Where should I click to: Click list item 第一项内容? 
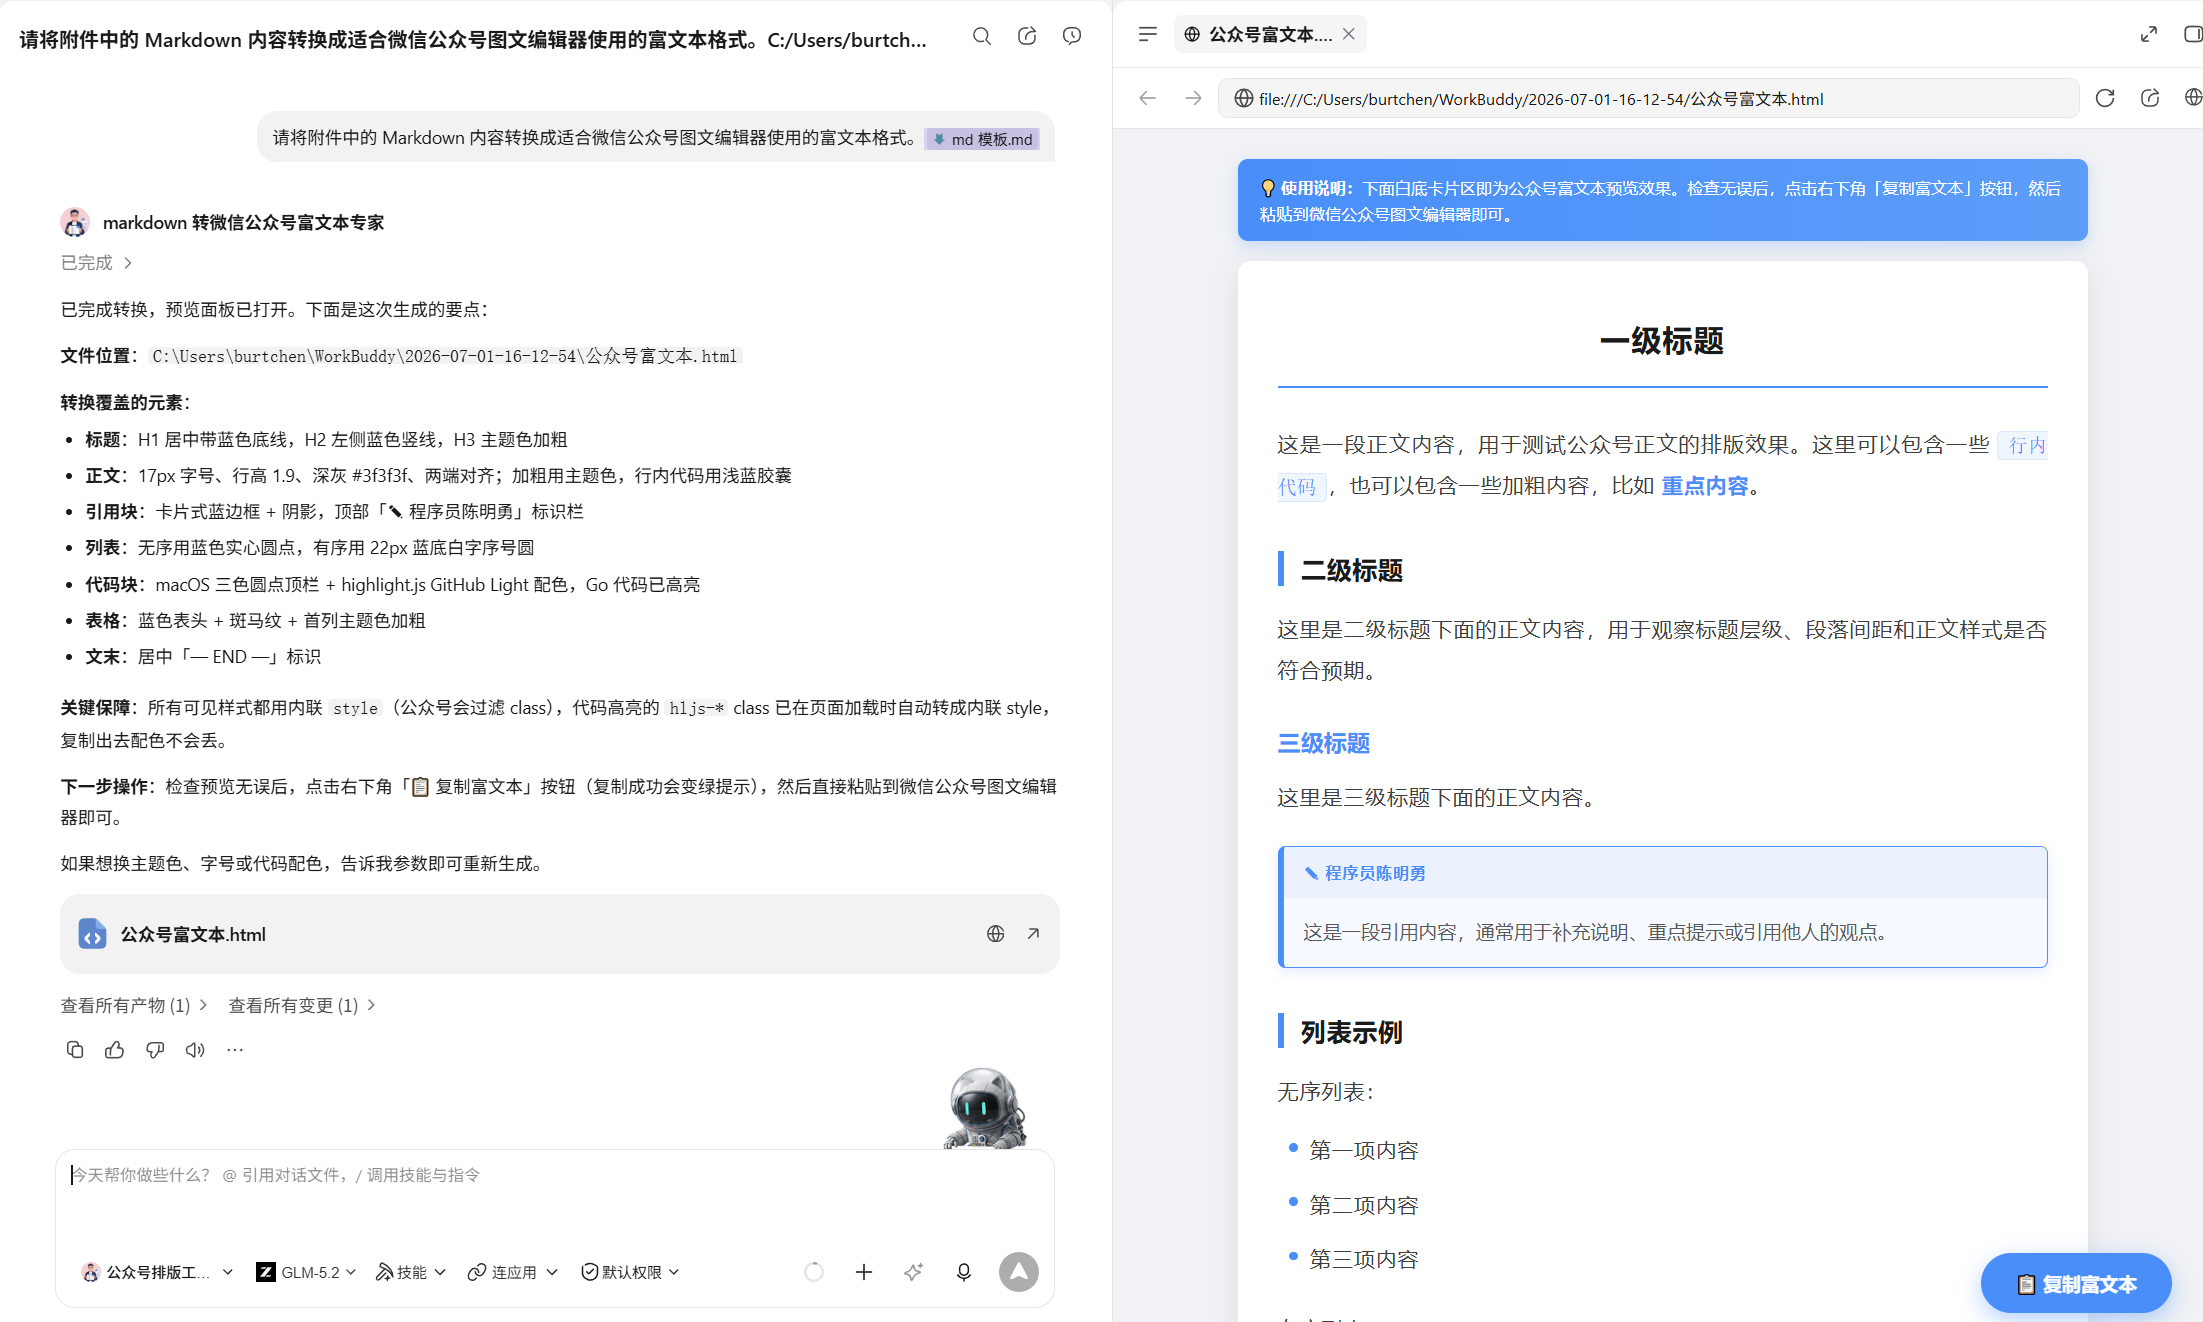coord(1364,1150)
